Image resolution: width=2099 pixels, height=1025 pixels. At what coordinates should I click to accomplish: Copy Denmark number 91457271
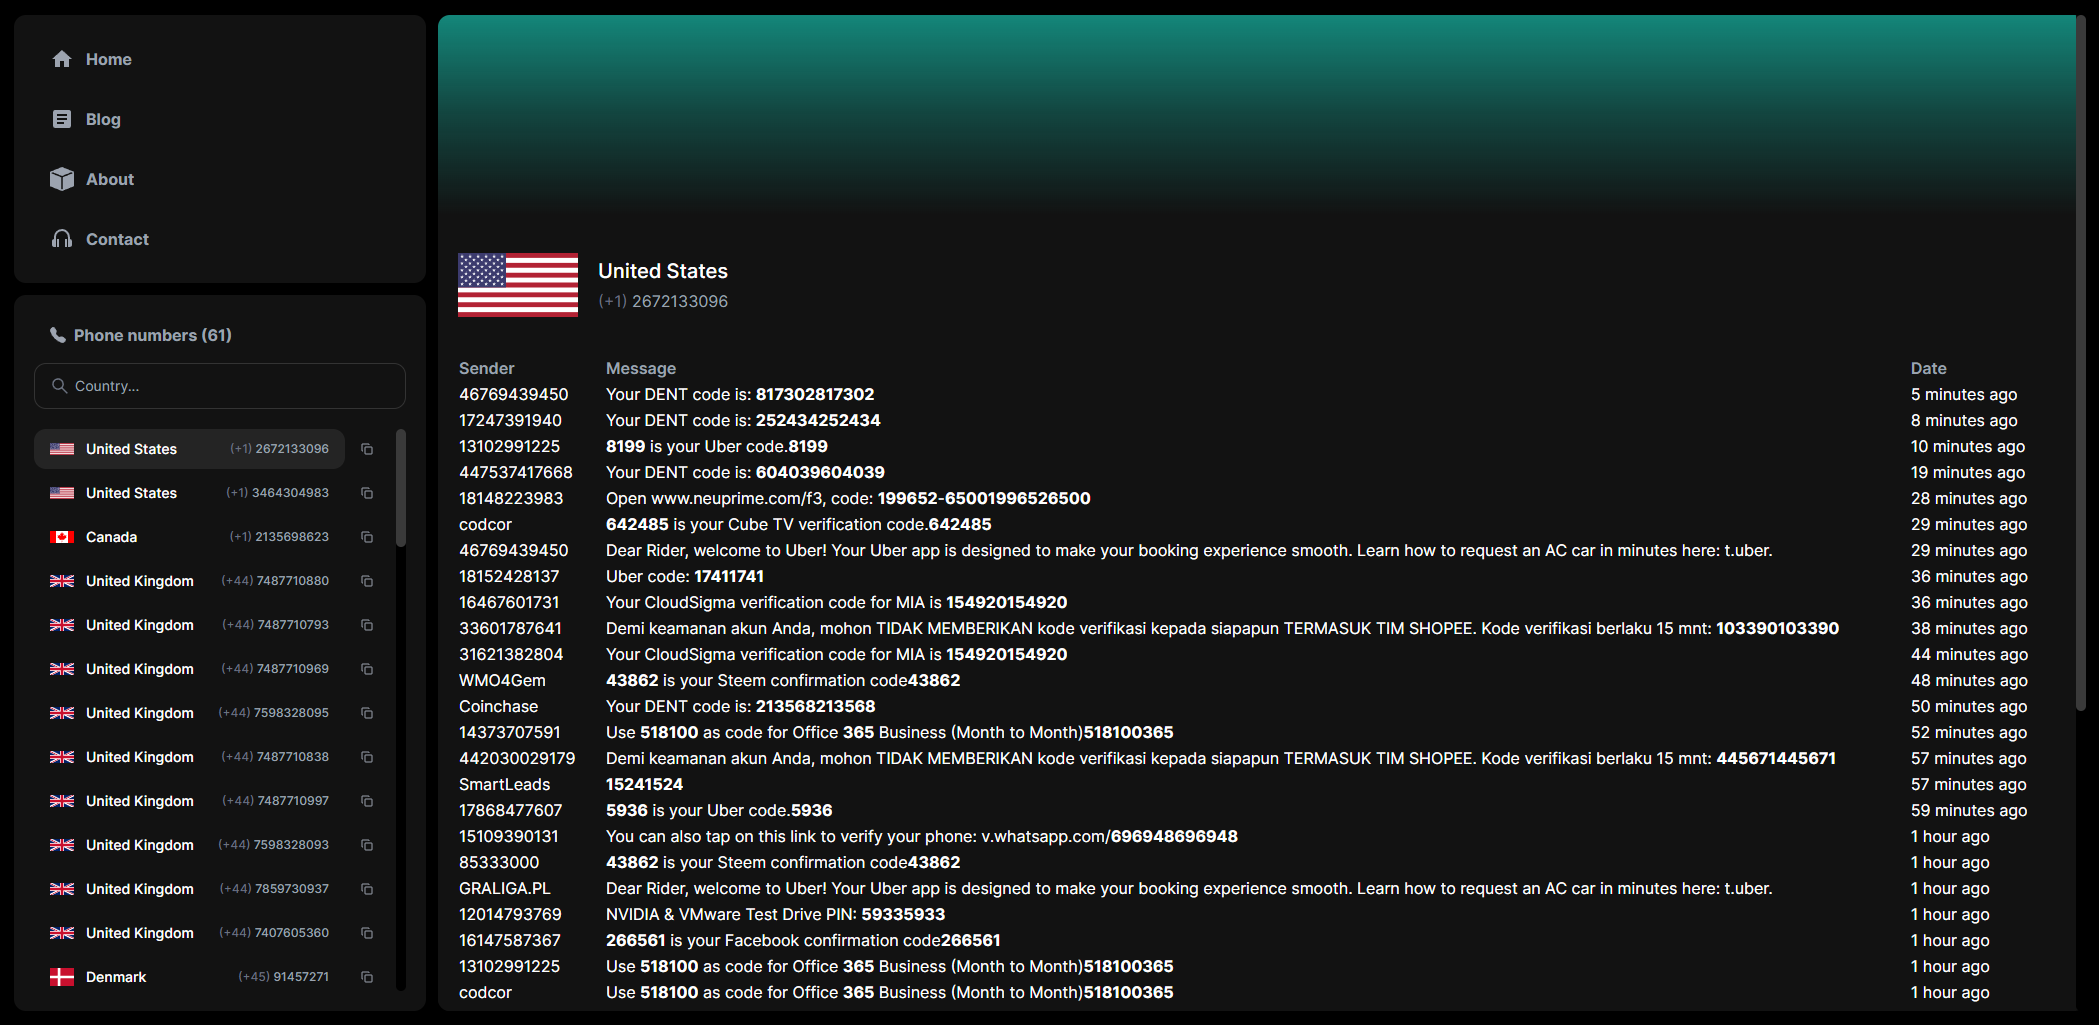click(x=367, y=977)
